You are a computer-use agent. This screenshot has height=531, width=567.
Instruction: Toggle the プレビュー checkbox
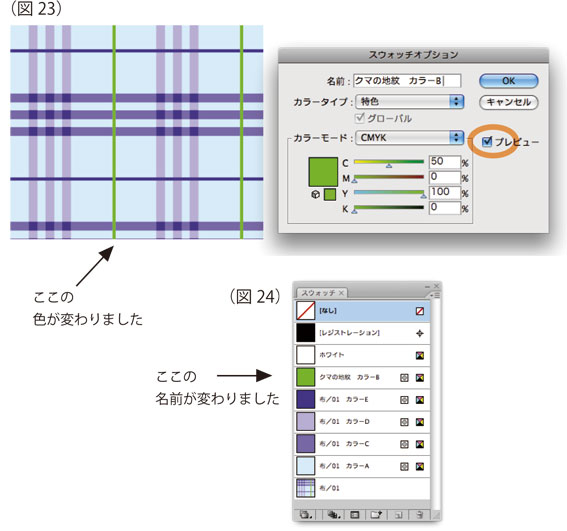click(x=487, y=141)
